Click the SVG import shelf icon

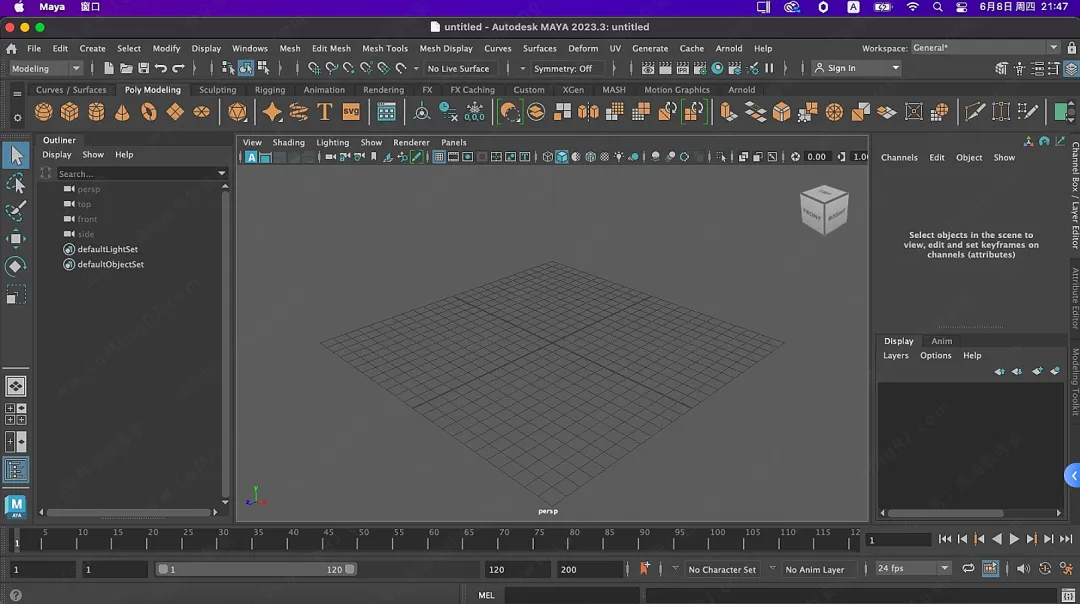[x=351, y=112]
